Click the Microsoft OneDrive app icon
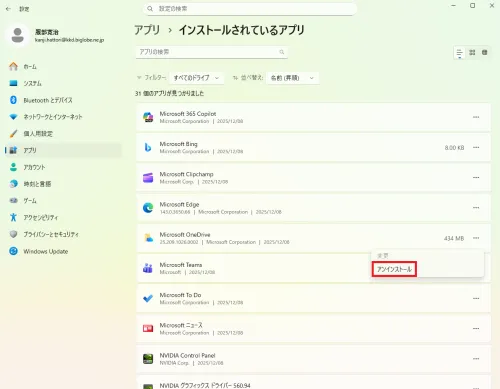 point(148,238)
